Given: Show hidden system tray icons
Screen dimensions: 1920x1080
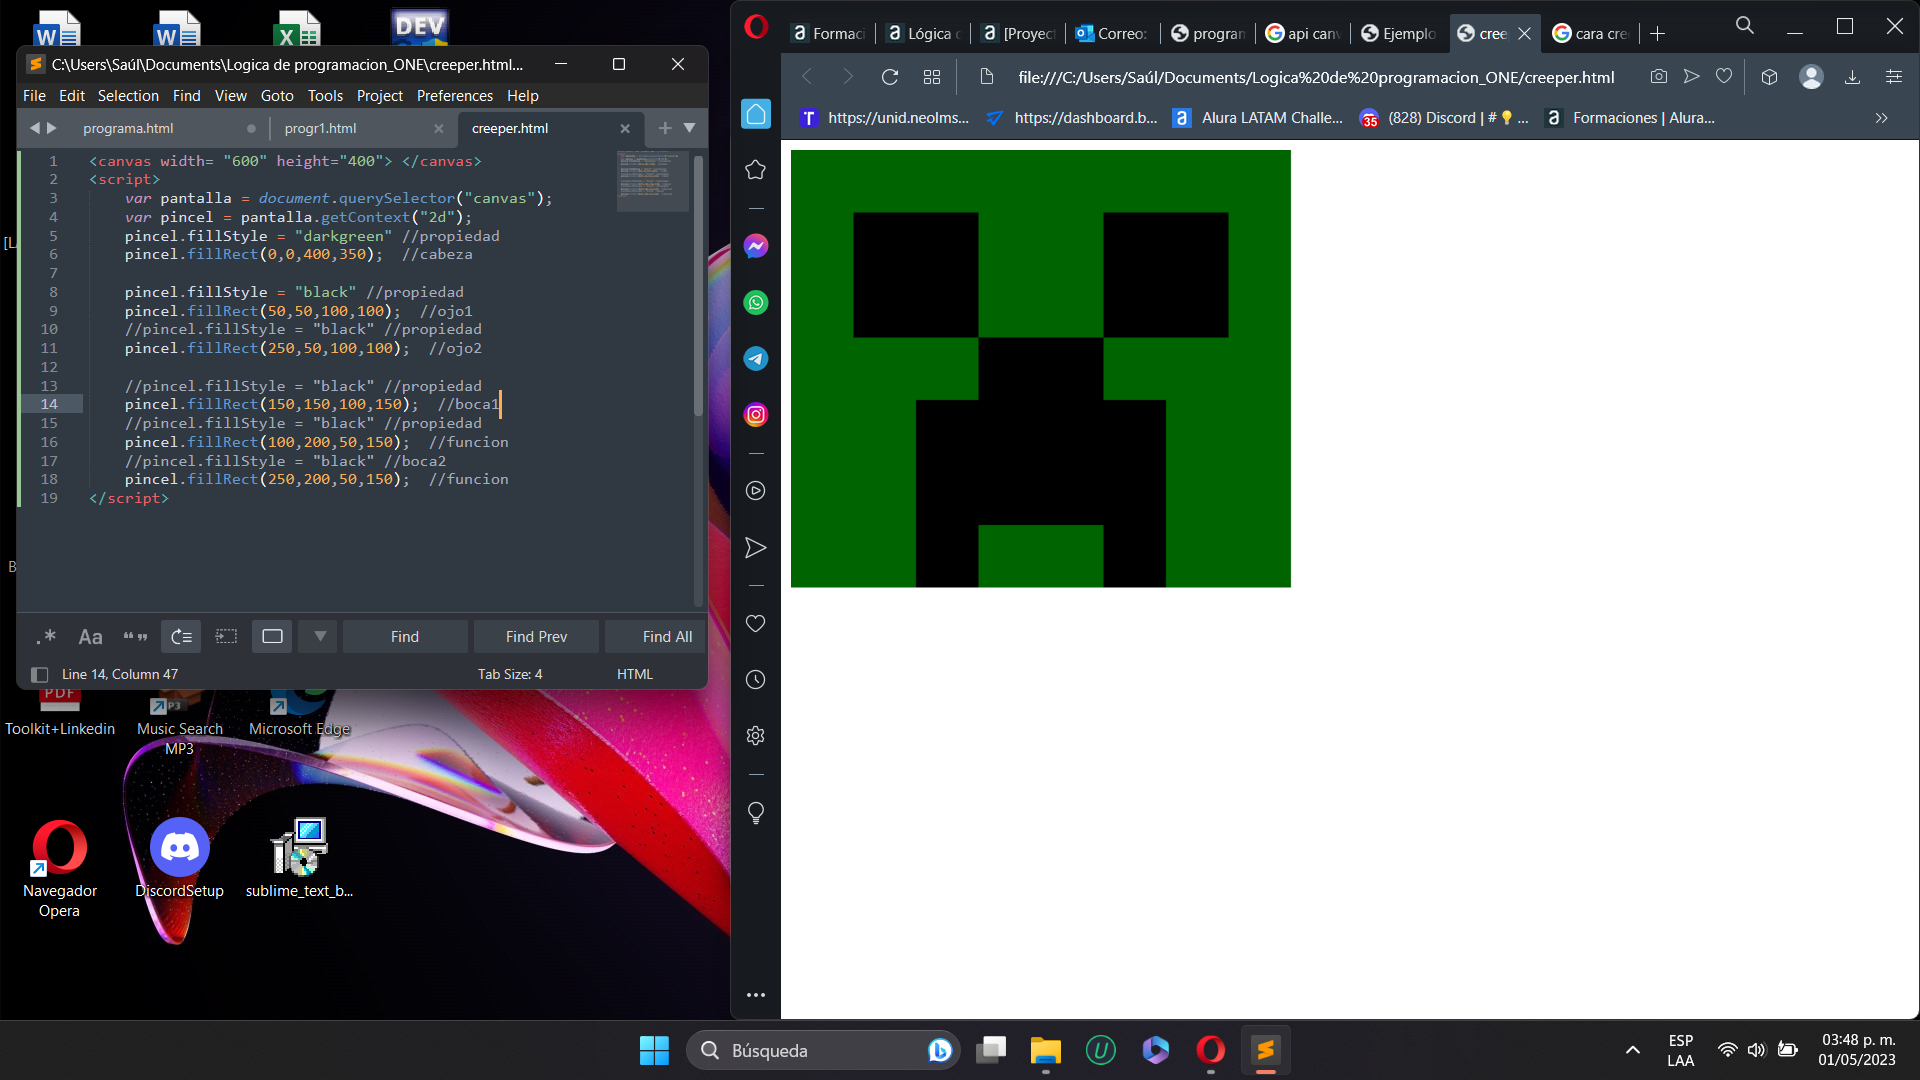Looking at the screenshot, I should (x=1633, y=1050).
